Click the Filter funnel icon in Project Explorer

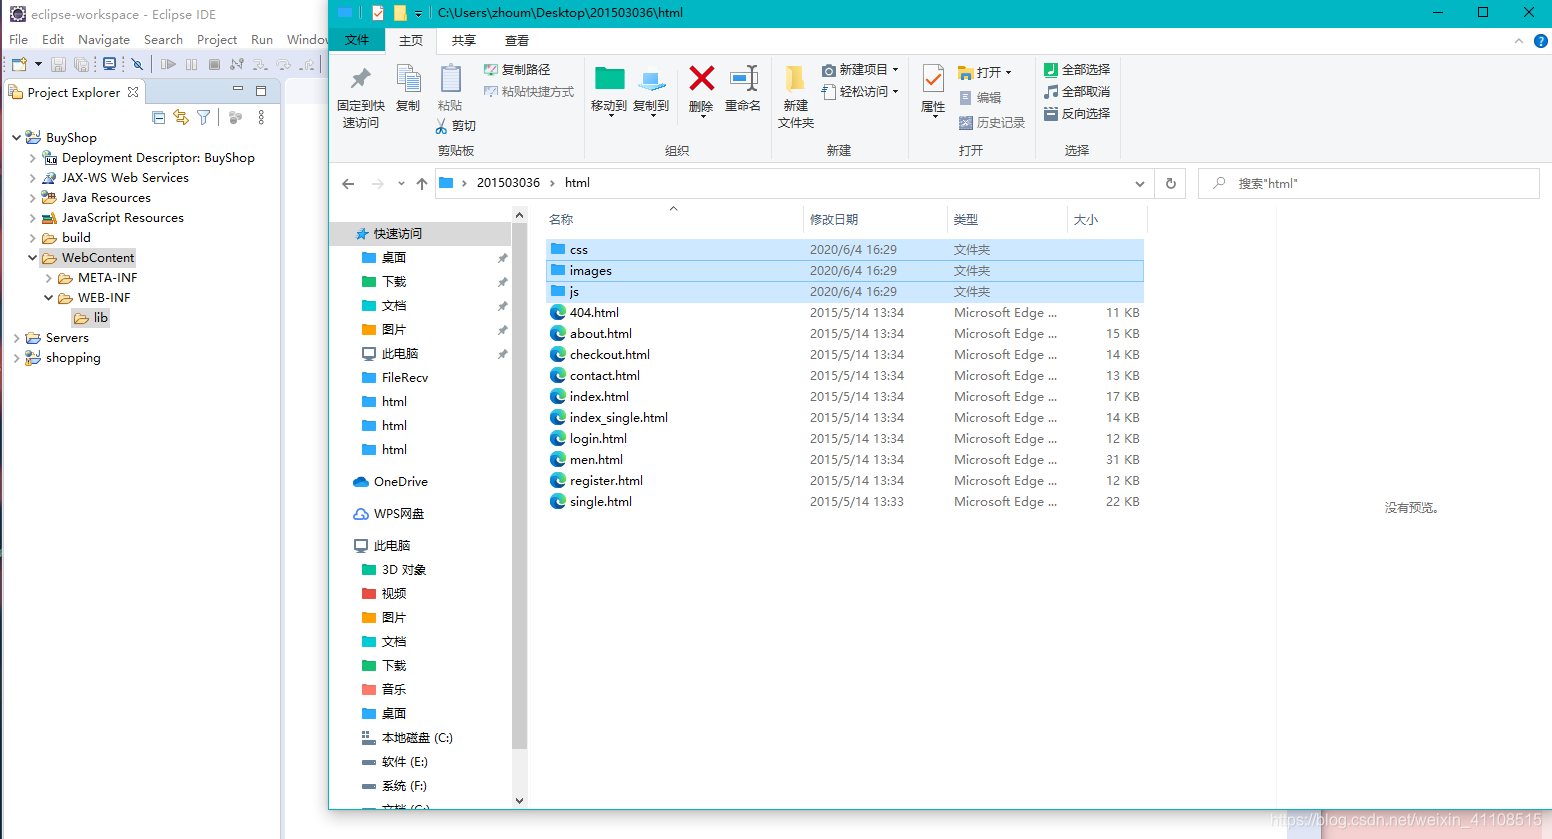pyautogui.click(x=204, y=117)
